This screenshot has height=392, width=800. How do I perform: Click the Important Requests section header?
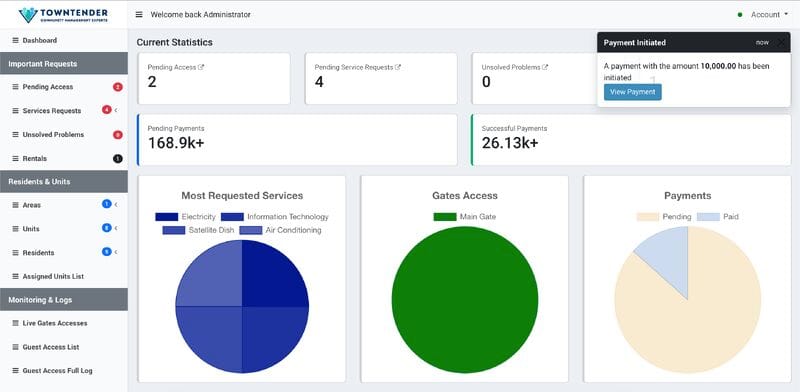(x=64, y=64)
